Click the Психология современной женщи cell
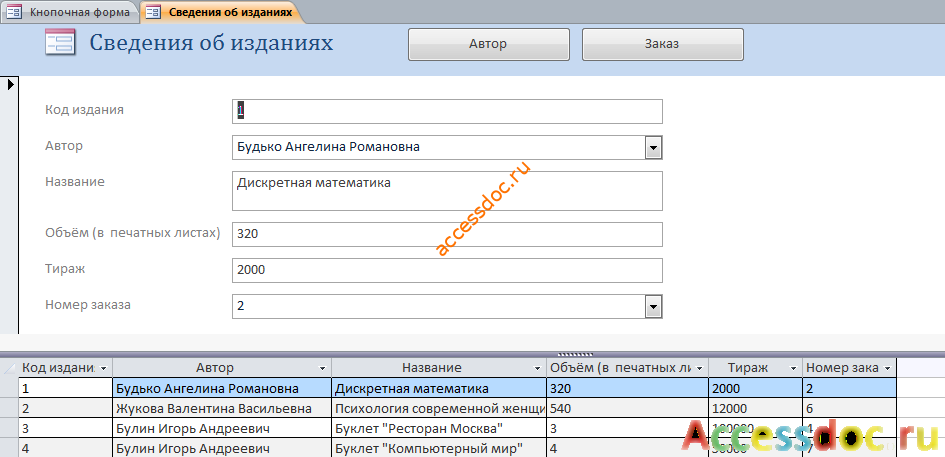 439,409
